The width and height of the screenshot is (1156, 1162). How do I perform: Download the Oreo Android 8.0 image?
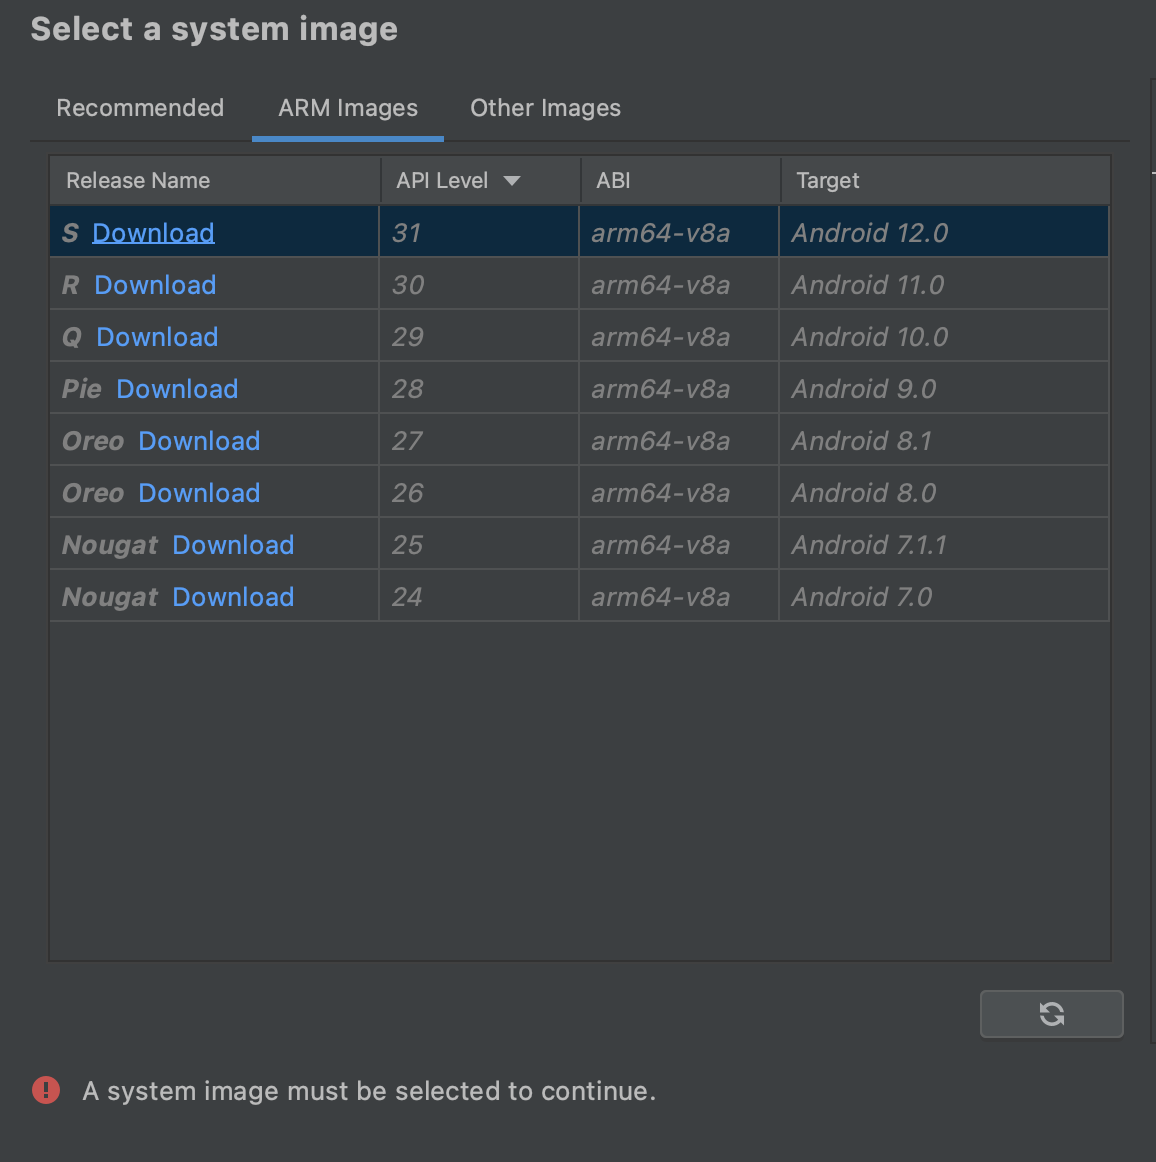tap(199, 492)
